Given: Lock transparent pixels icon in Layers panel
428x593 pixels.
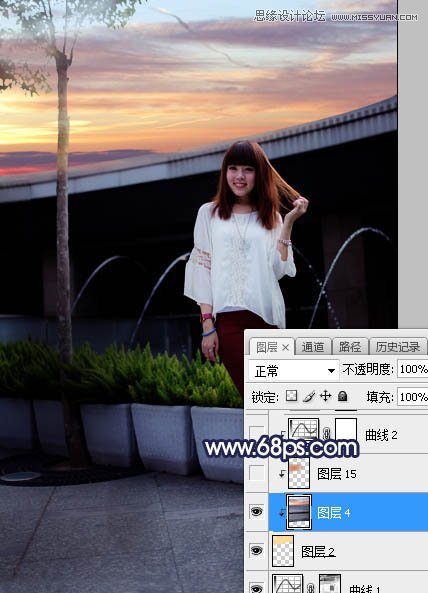Looking at the screenshot, I should click(291, 396).
